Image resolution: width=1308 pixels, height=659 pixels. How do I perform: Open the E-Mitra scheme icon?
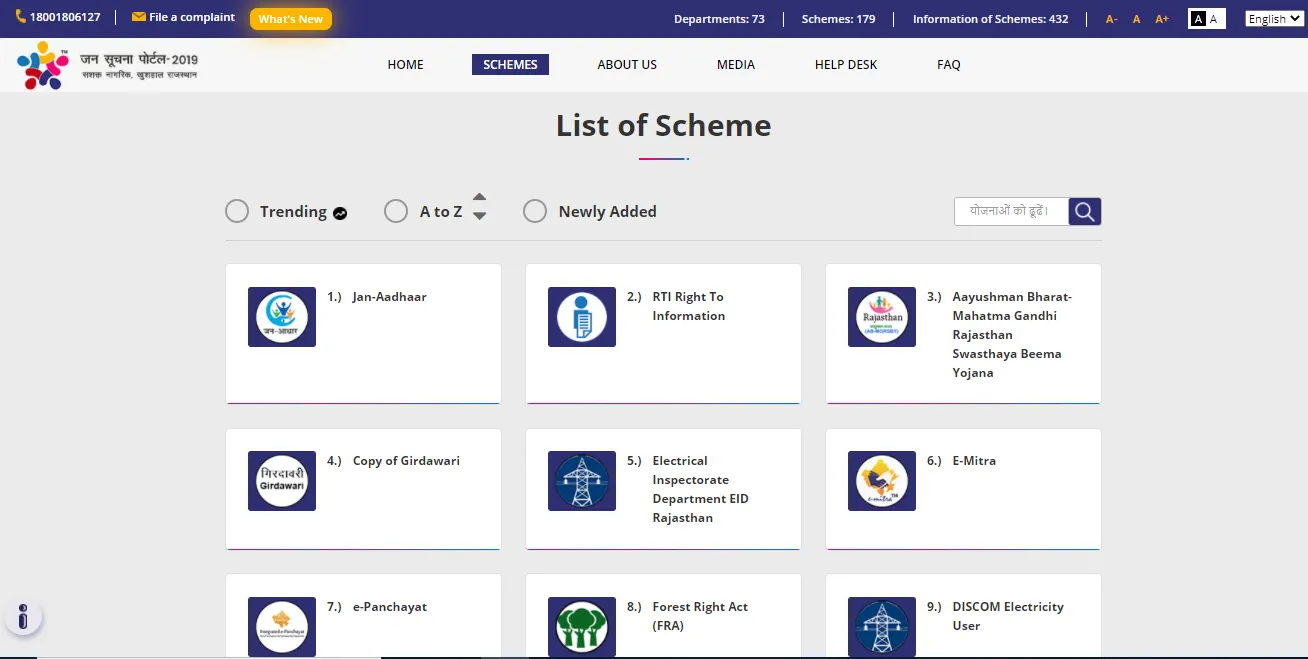point(882,481)
